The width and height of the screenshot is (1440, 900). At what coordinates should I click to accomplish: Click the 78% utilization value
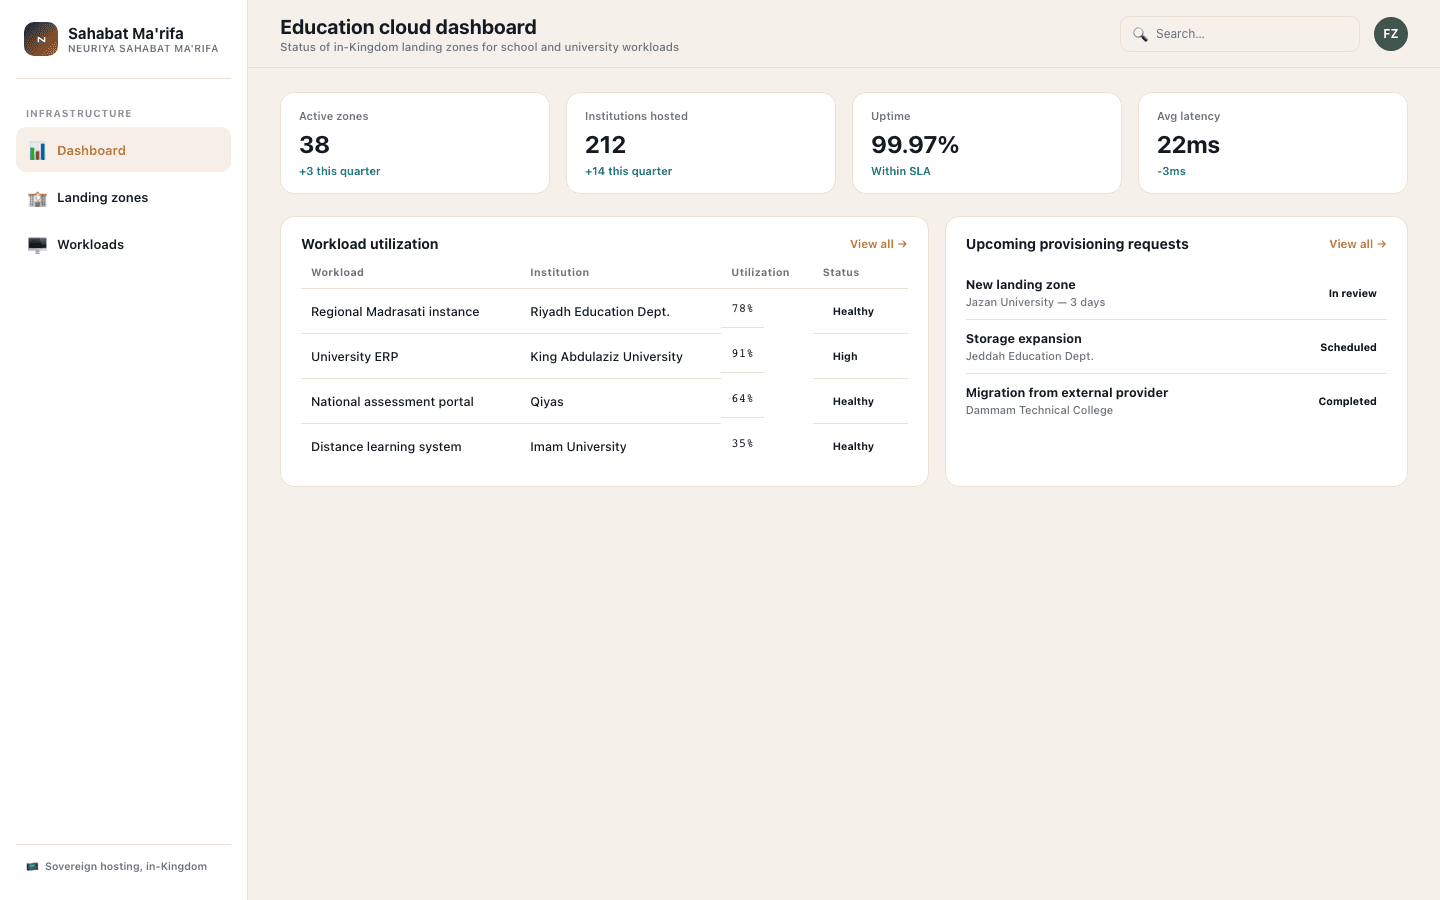[742, 309]
